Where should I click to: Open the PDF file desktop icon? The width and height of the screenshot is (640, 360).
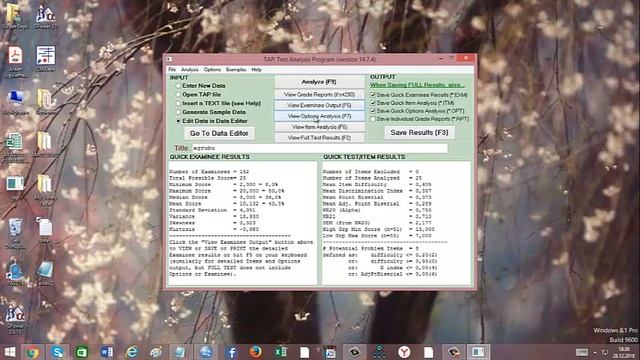coord(16,61)
